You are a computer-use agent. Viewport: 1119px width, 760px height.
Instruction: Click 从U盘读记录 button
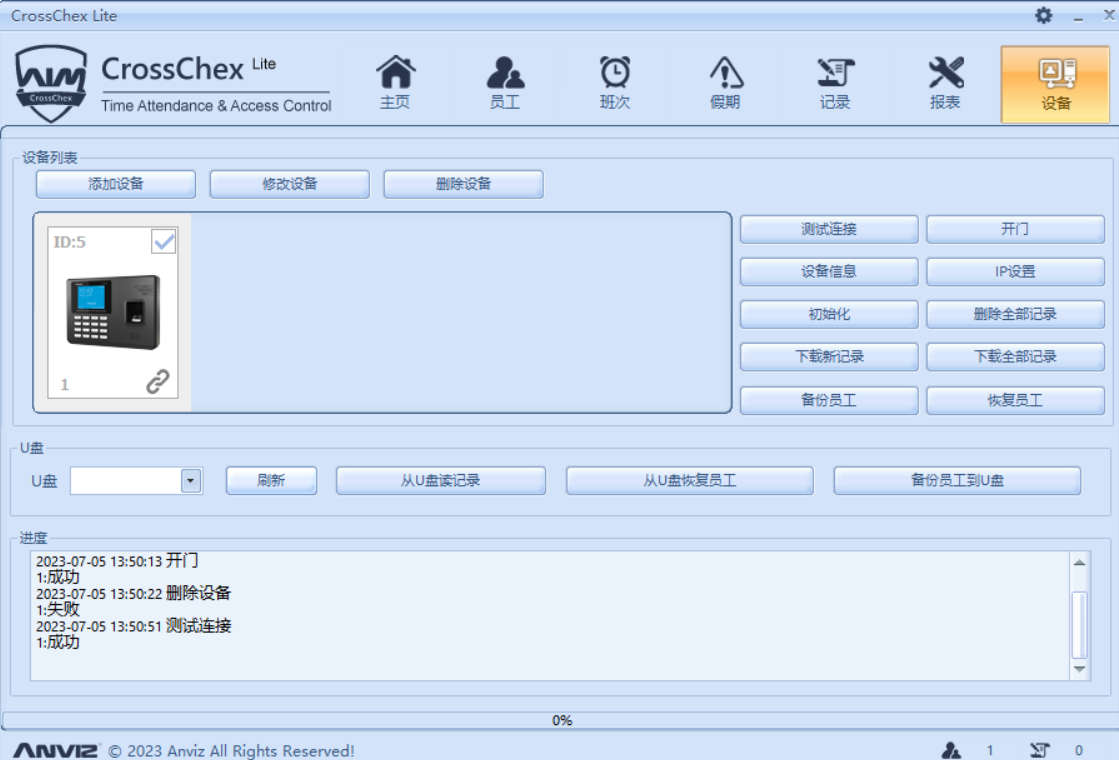pos(441,480)
